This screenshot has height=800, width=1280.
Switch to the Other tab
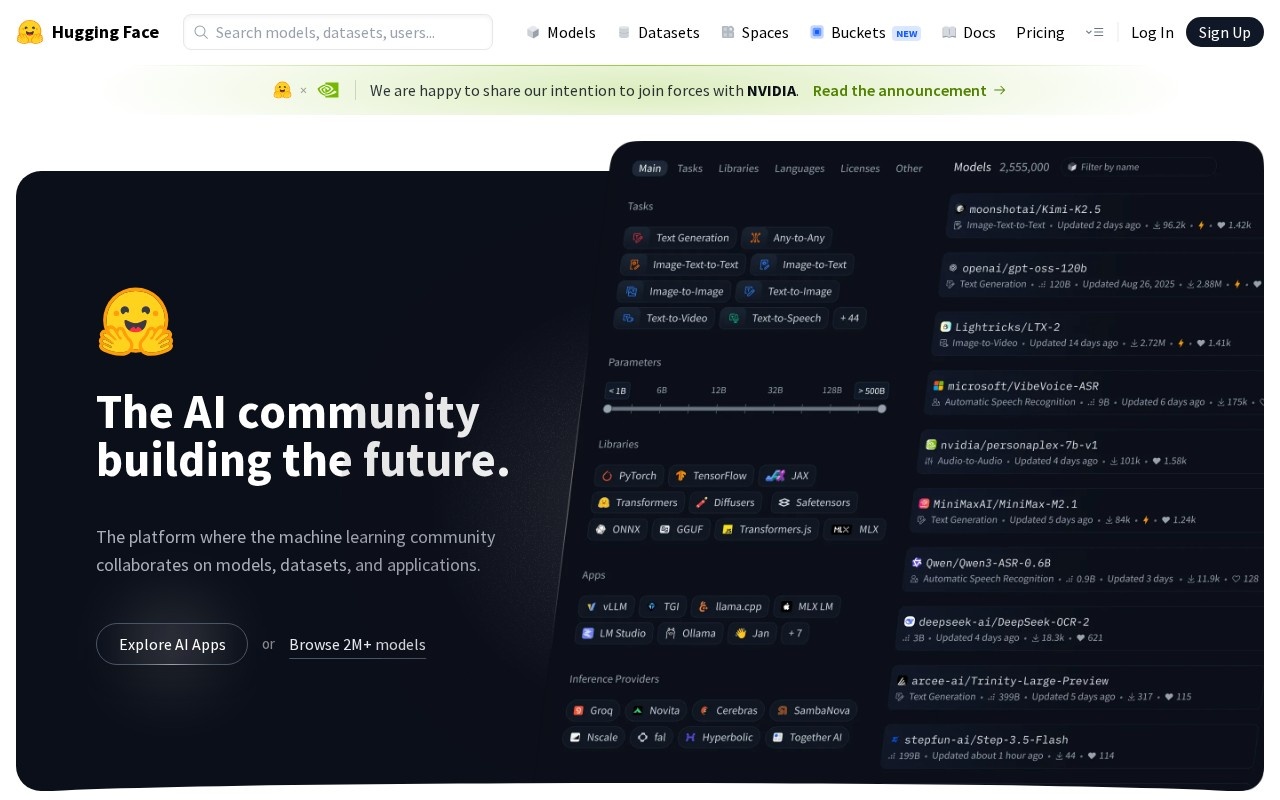pos(909,168)
